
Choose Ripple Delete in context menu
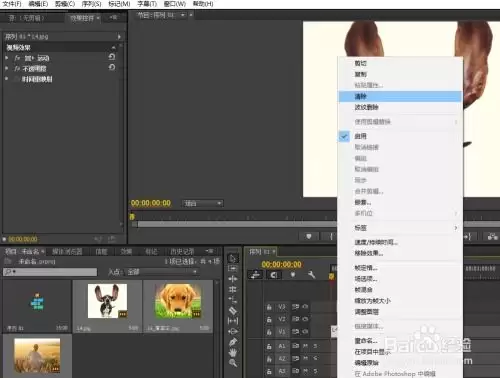click(400, 107)
